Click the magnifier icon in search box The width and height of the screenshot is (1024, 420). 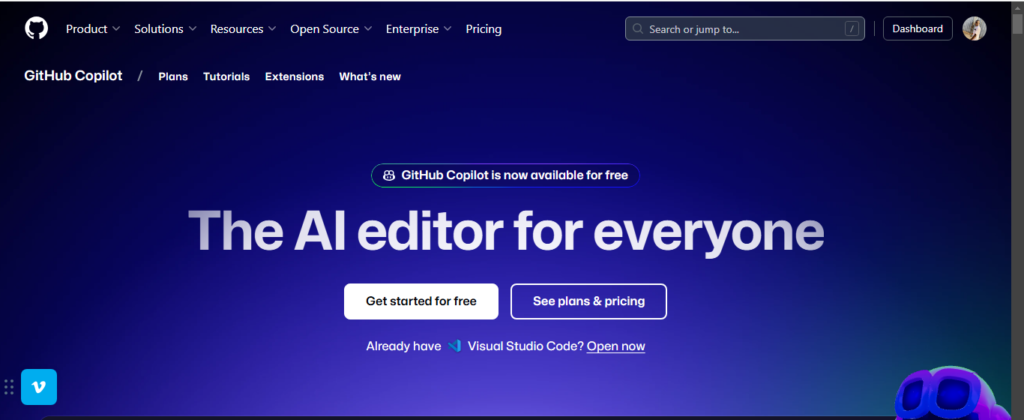tap(637, 29)
